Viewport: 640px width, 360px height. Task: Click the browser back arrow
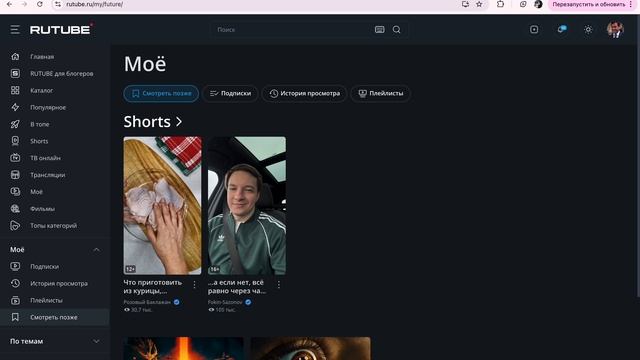click(x=9, y=4)
